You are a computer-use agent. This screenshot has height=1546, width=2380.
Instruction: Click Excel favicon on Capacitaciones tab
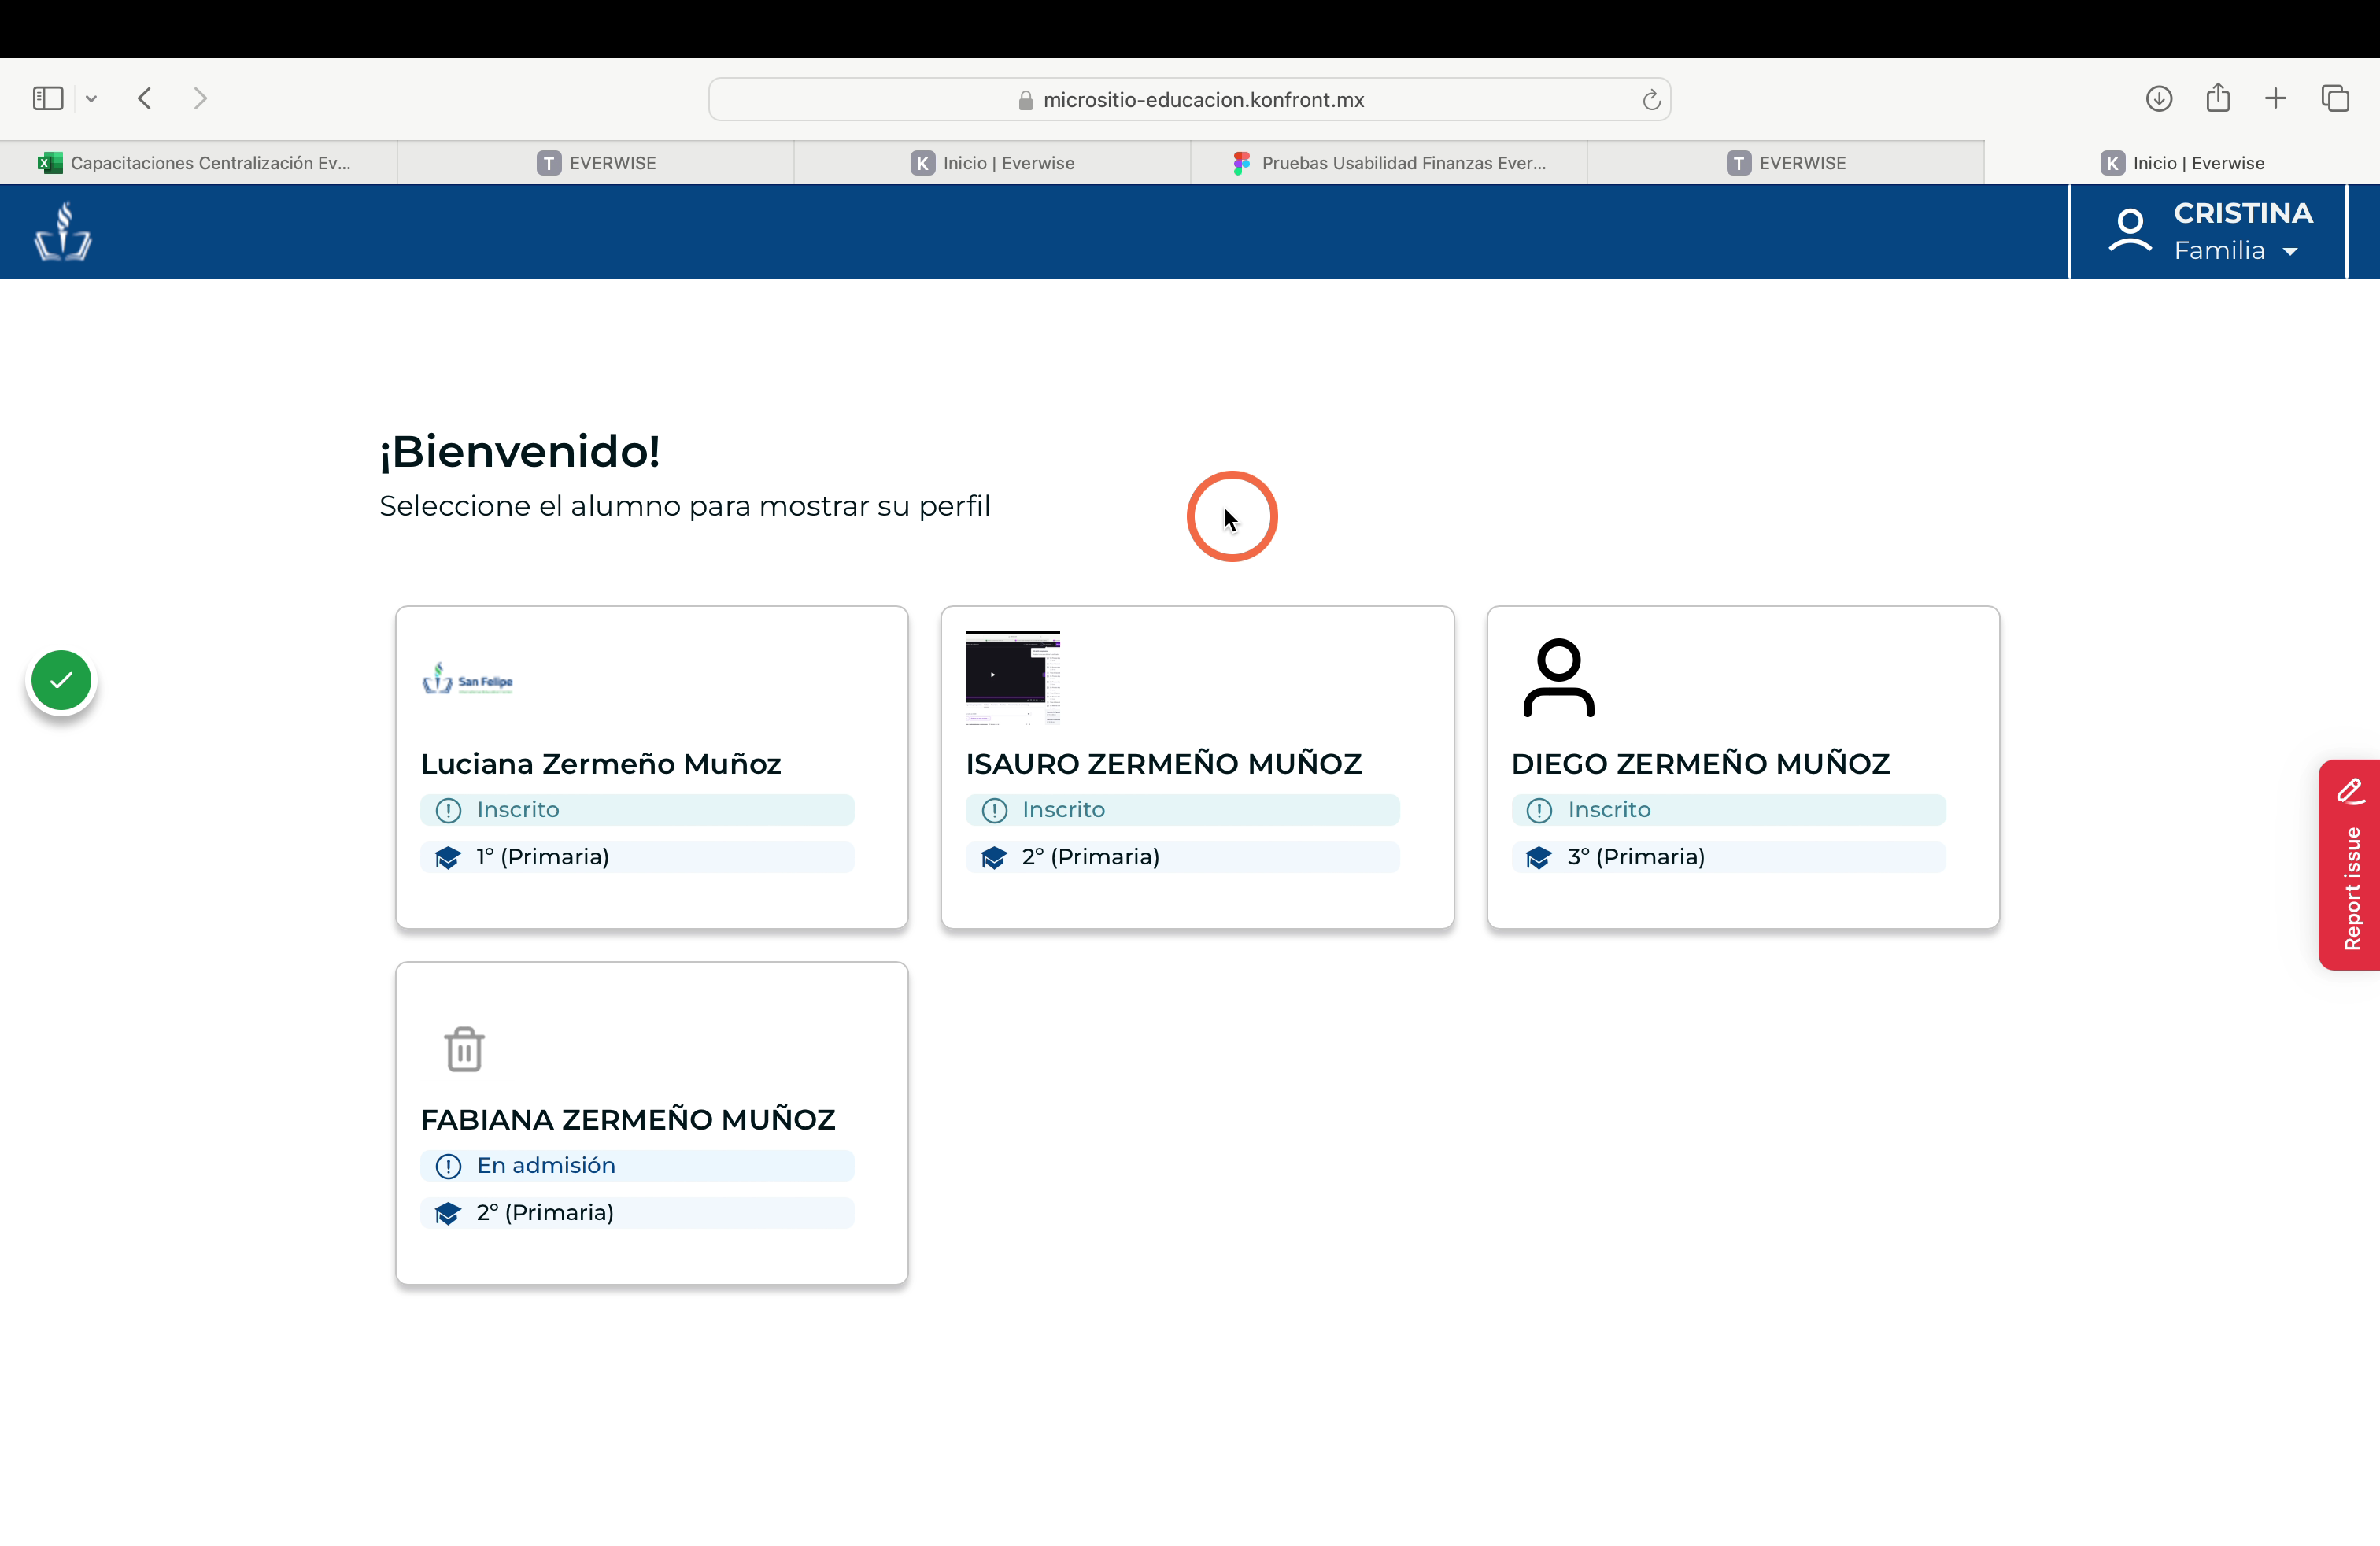50,163
